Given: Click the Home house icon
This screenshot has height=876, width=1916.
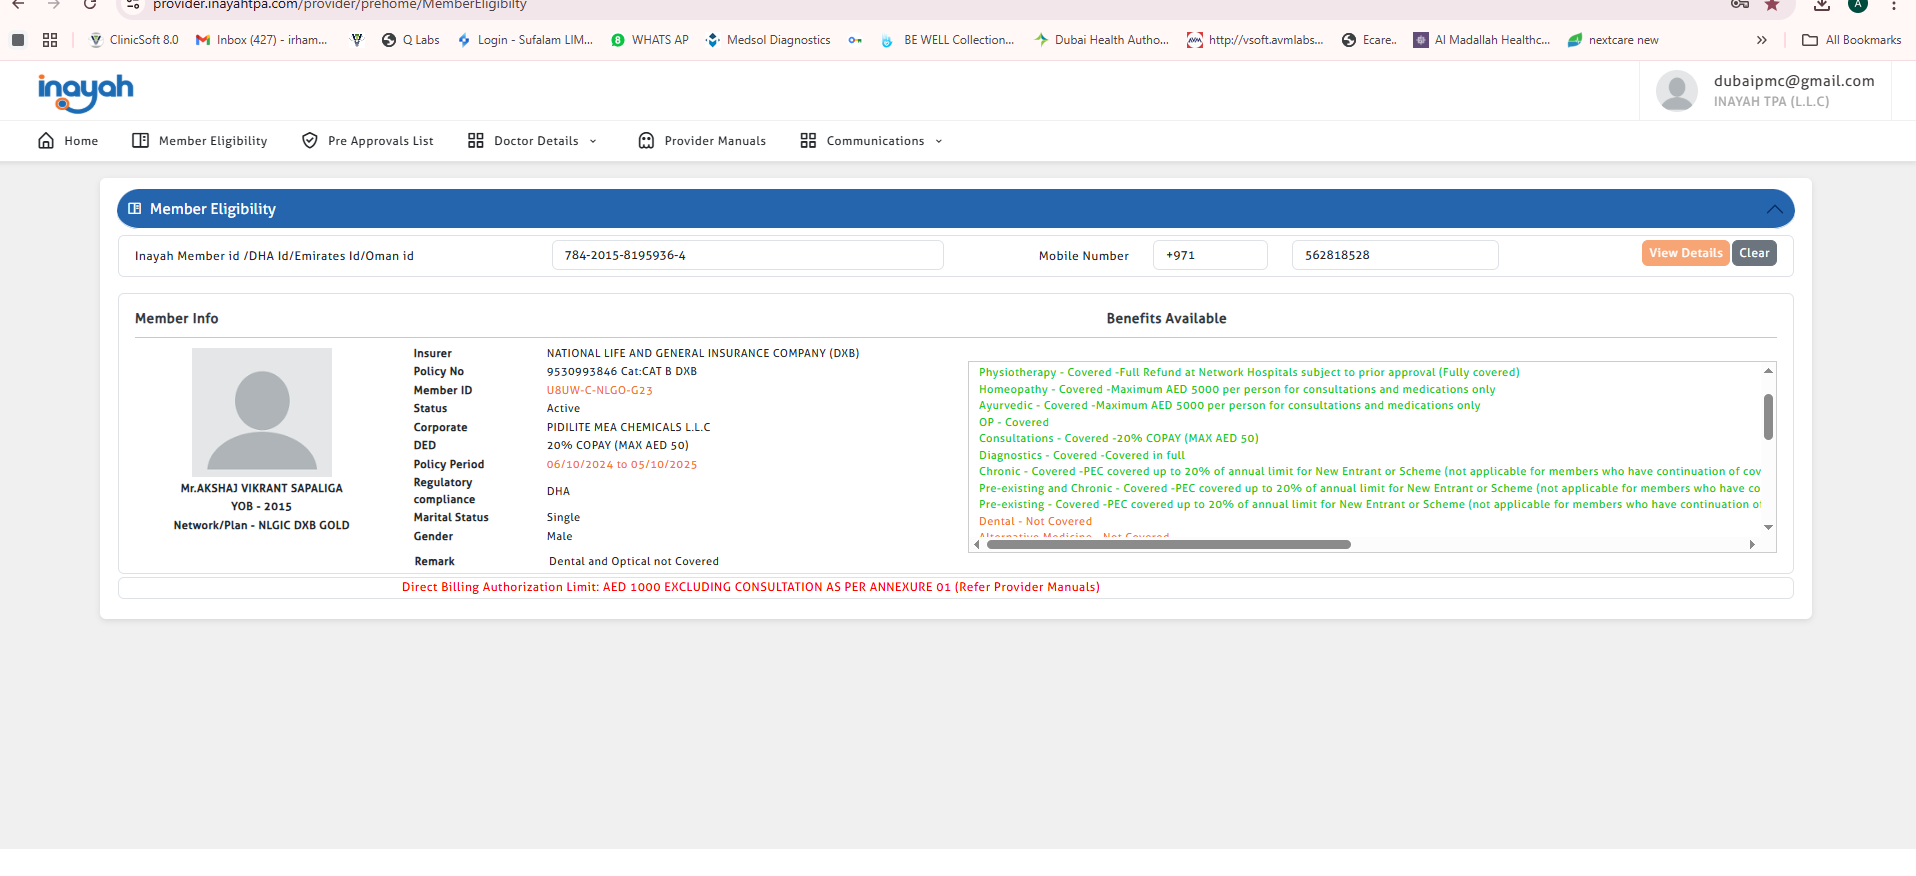Looking at the screenshot, I should pos(46,141).
